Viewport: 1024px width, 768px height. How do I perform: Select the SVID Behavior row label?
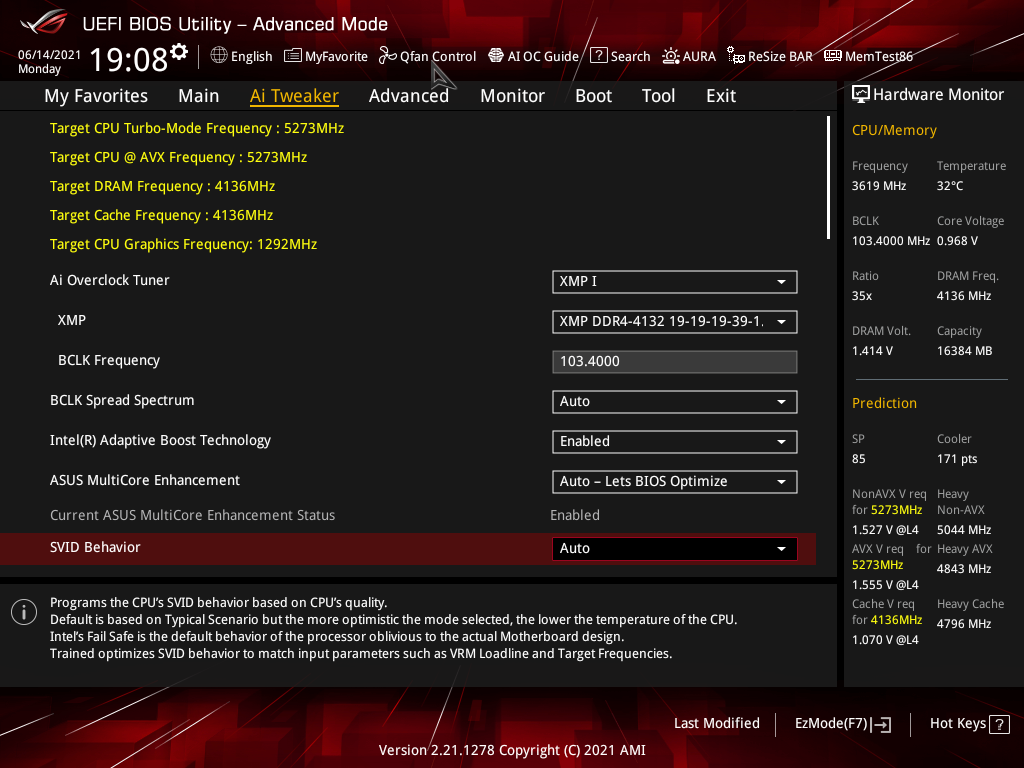point(95,547)
